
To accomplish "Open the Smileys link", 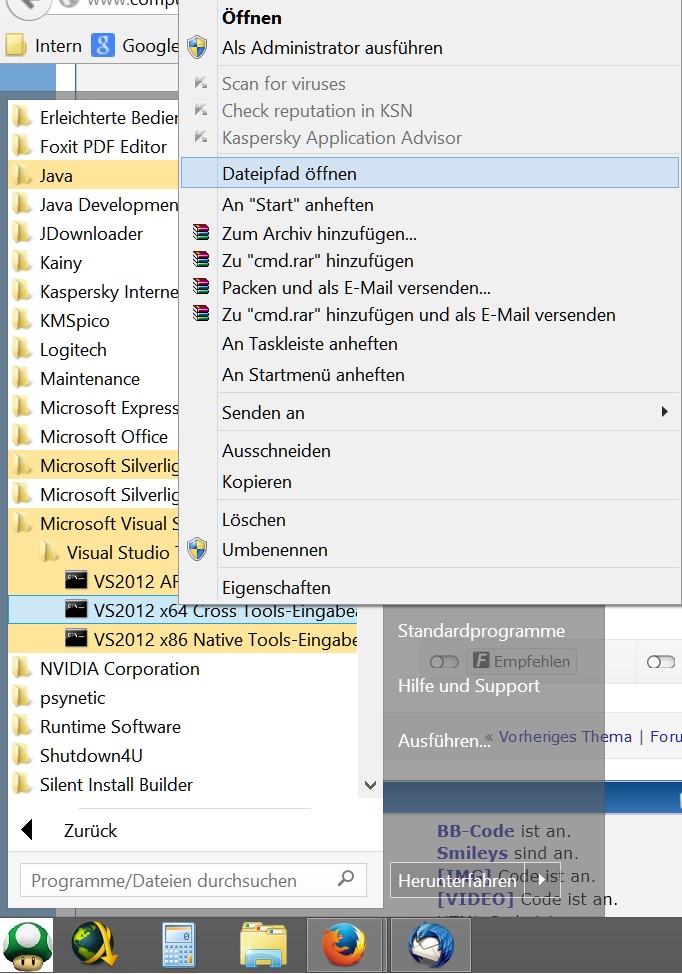I will coord(472,852).
